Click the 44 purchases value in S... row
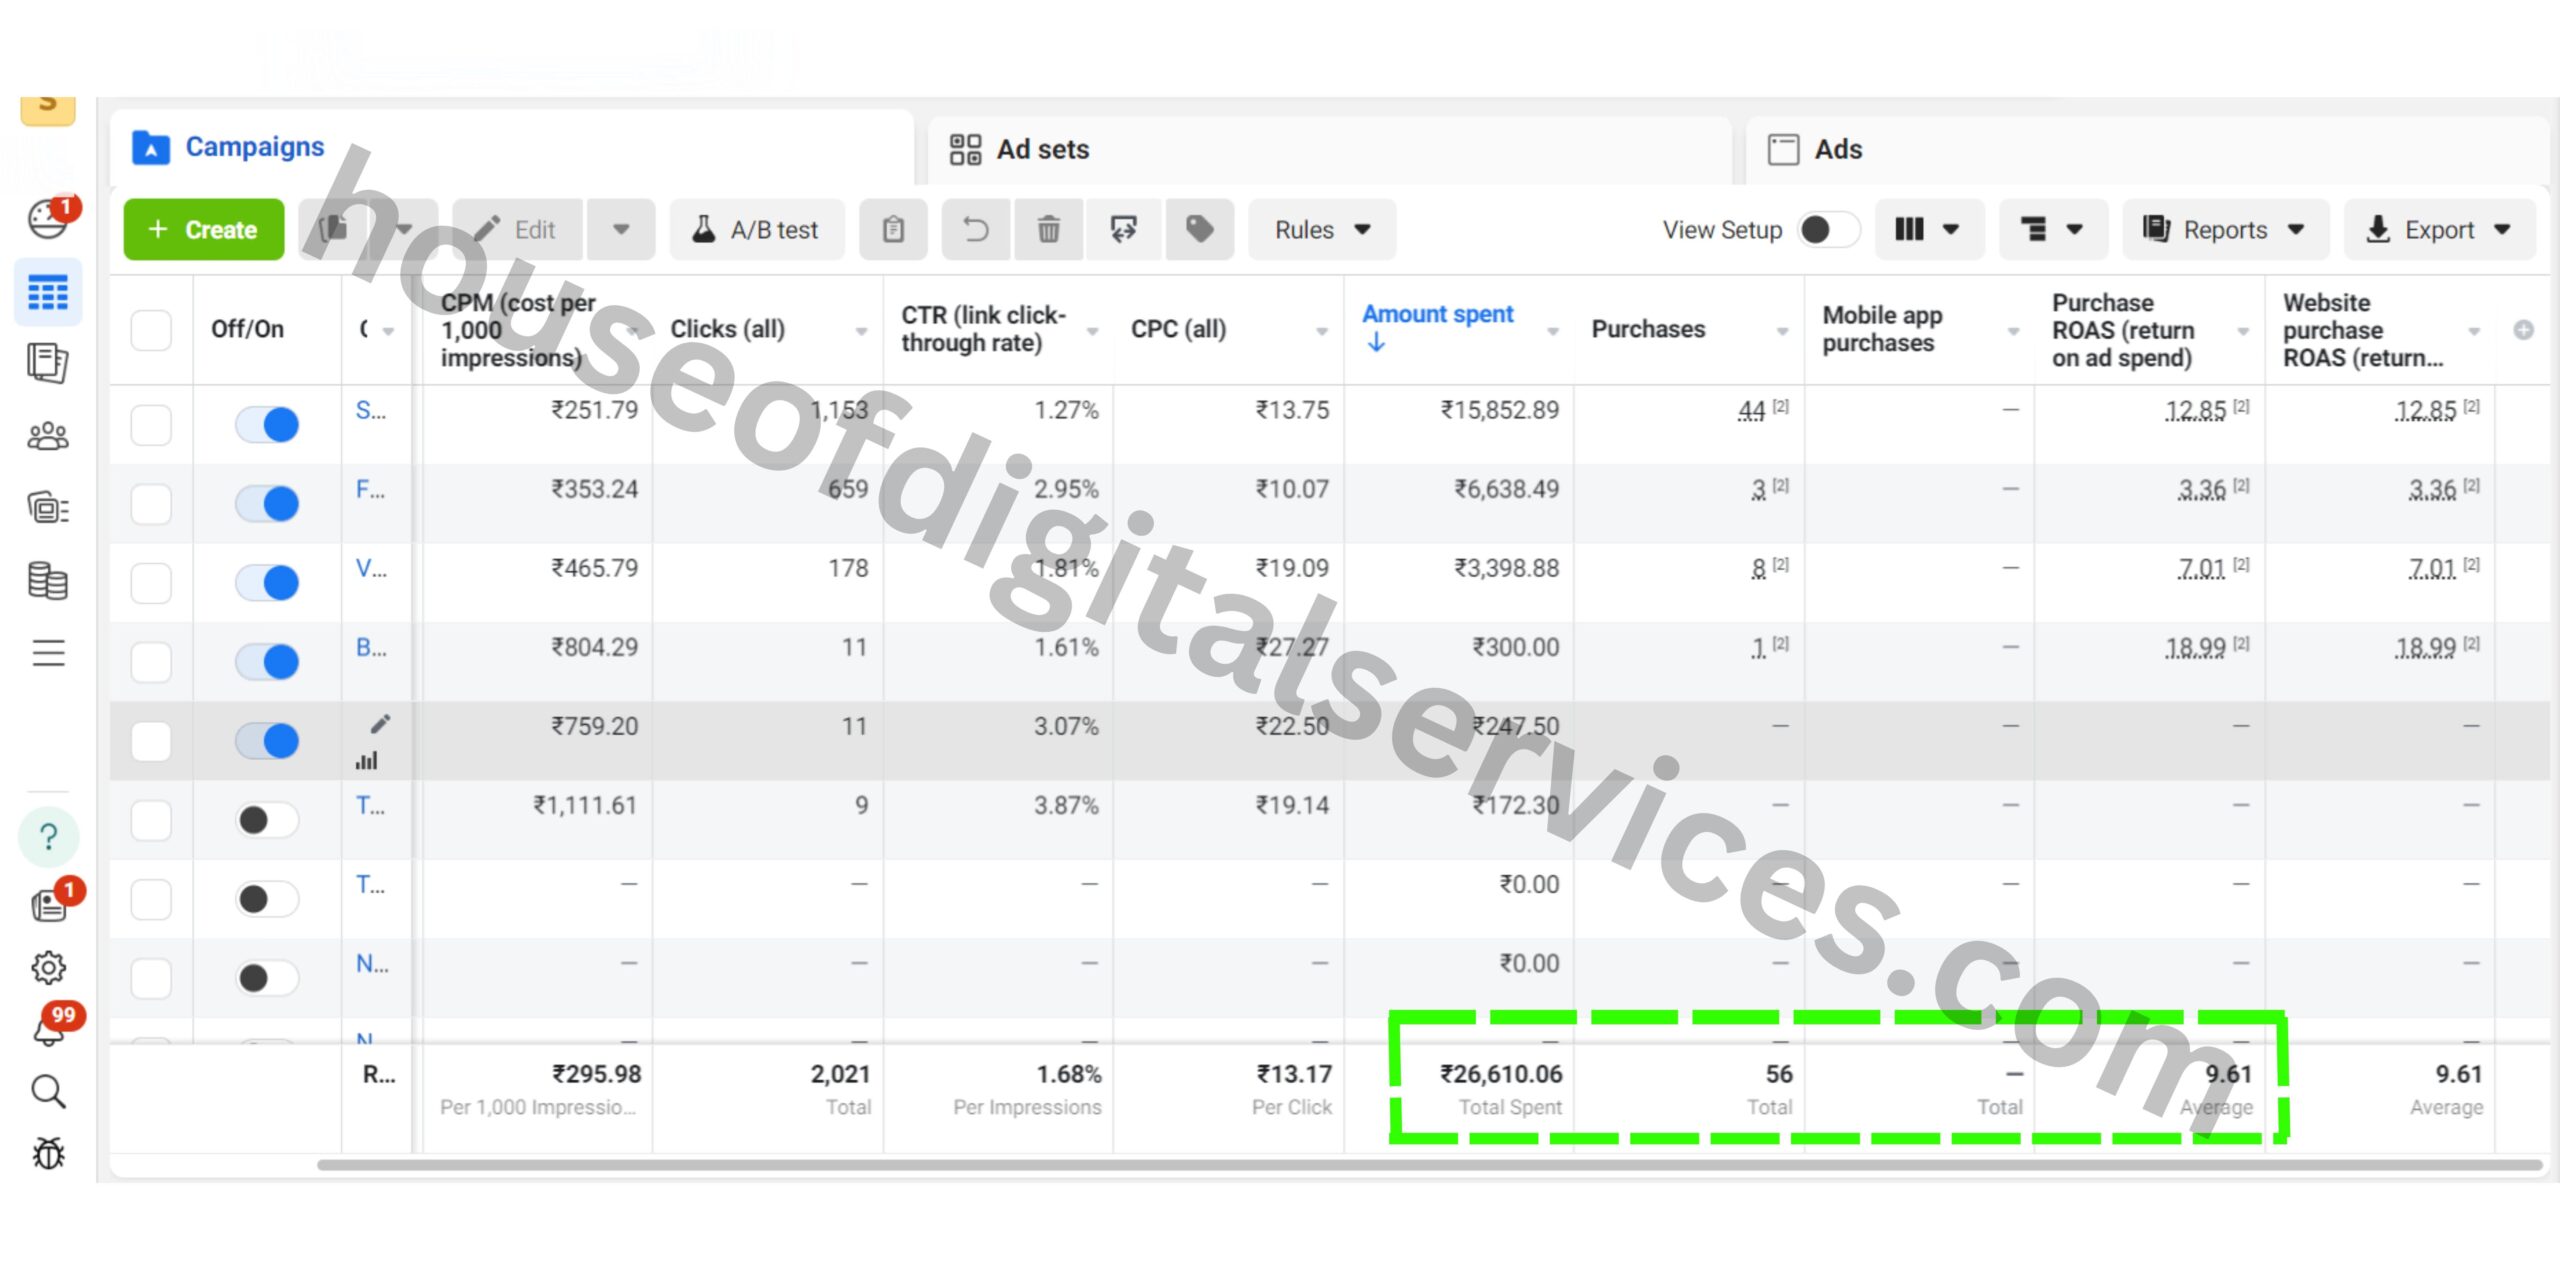The width and height of the screenshot is (2560, 1280). pos(1751,410)
